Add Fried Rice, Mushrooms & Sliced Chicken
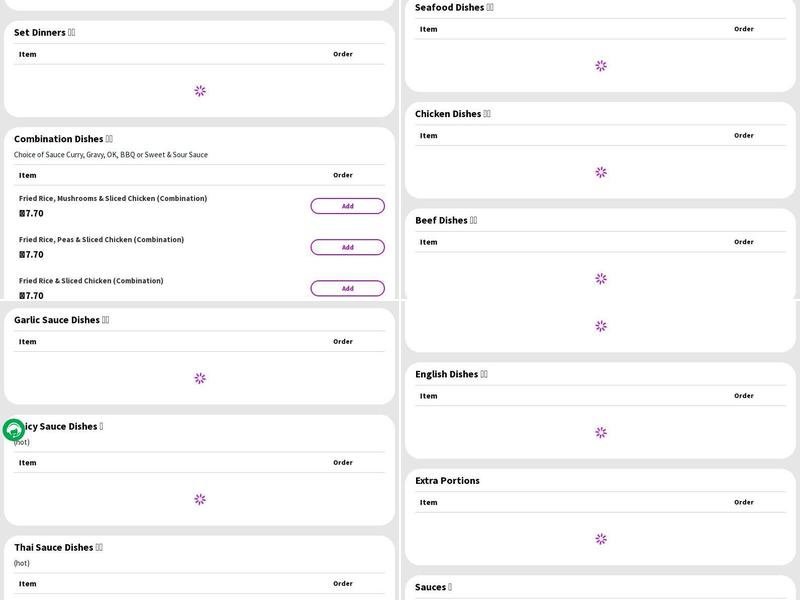Viewport: 800px width, 600px height. 347,206
